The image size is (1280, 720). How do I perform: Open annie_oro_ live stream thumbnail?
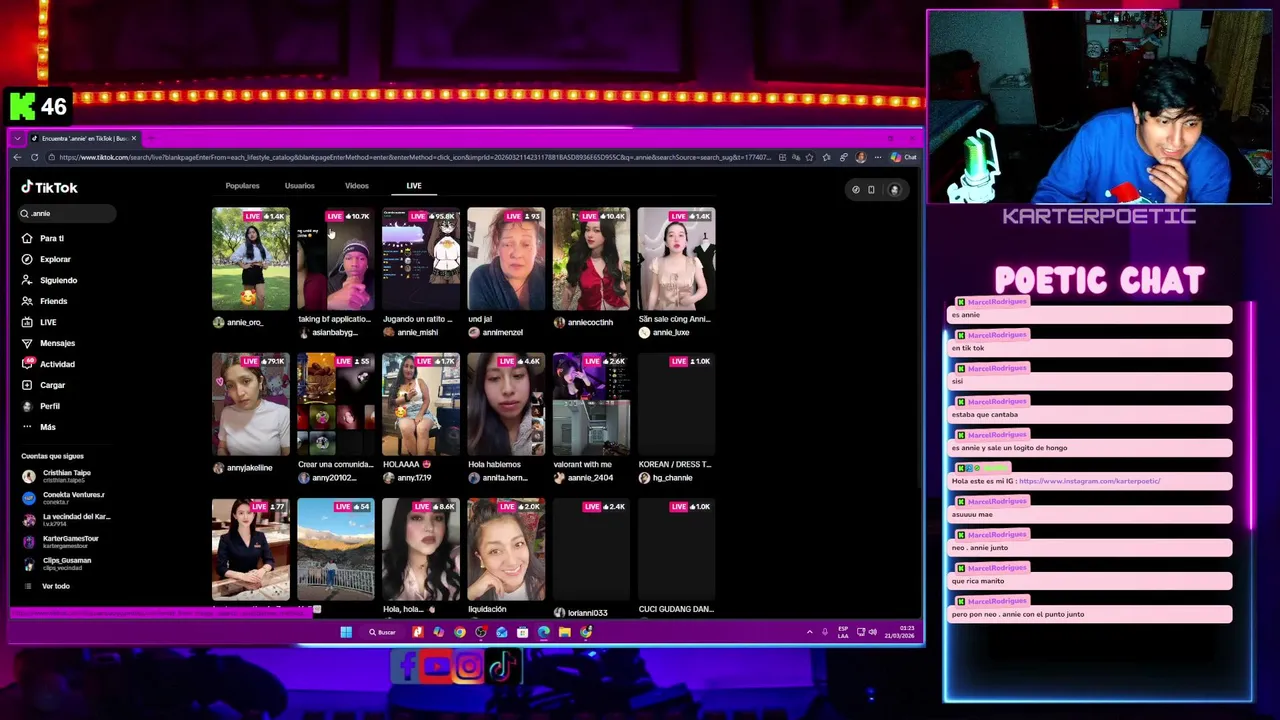click(x=250, y=259)
